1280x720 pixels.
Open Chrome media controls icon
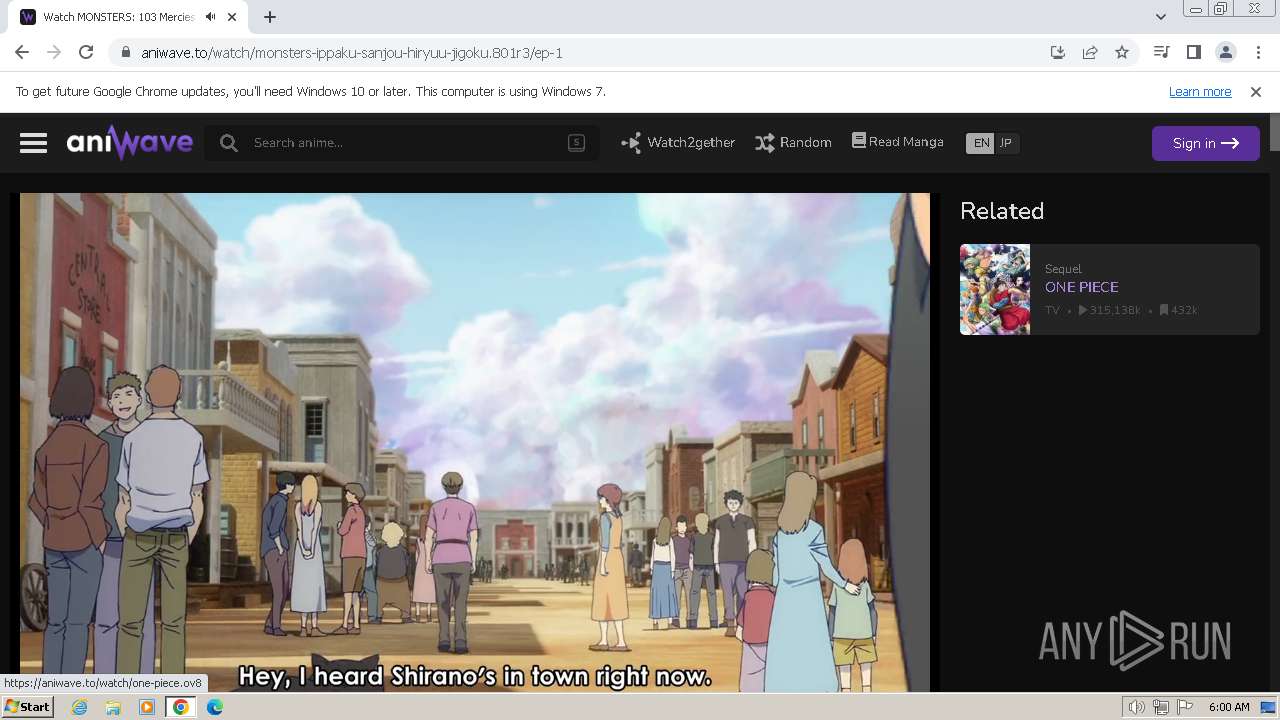tap(1162, 53)
